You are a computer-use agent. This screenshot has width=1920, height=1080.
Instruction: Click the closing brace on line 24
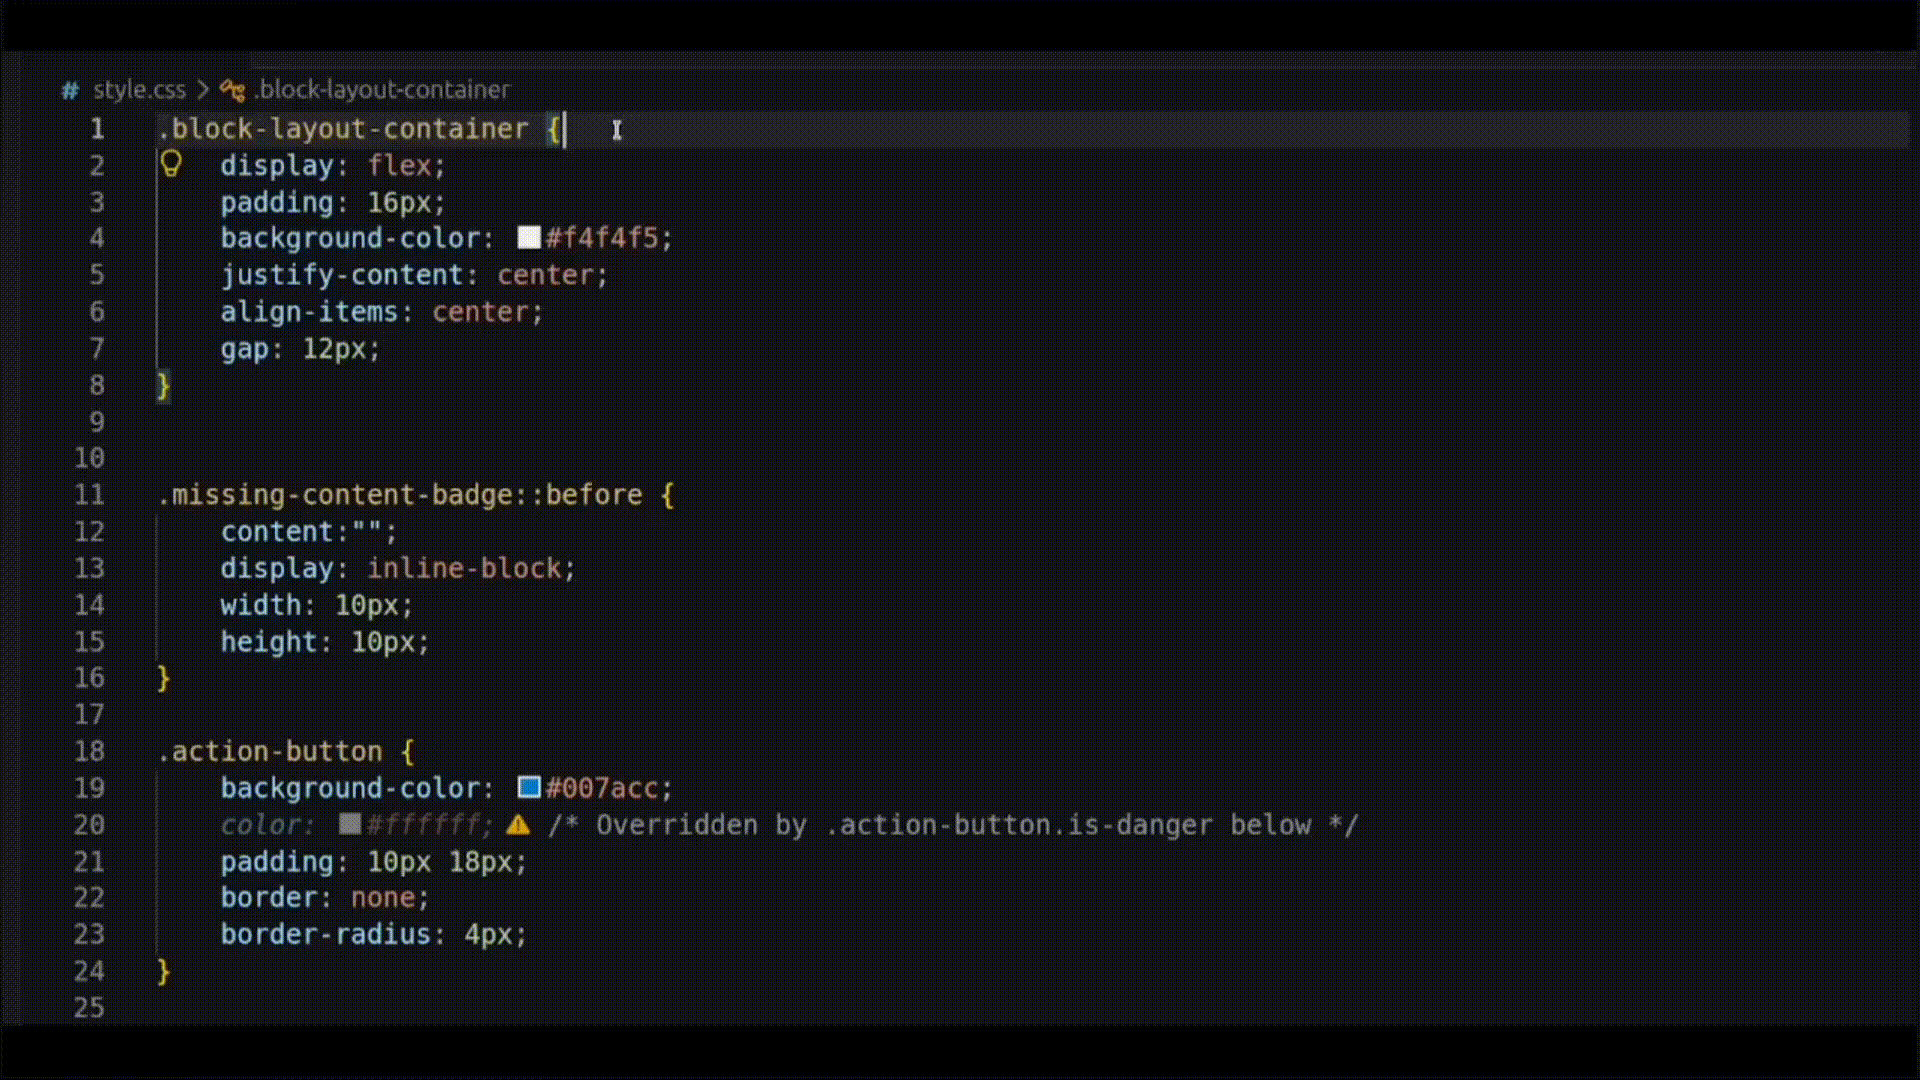click(x=164, y=972)
